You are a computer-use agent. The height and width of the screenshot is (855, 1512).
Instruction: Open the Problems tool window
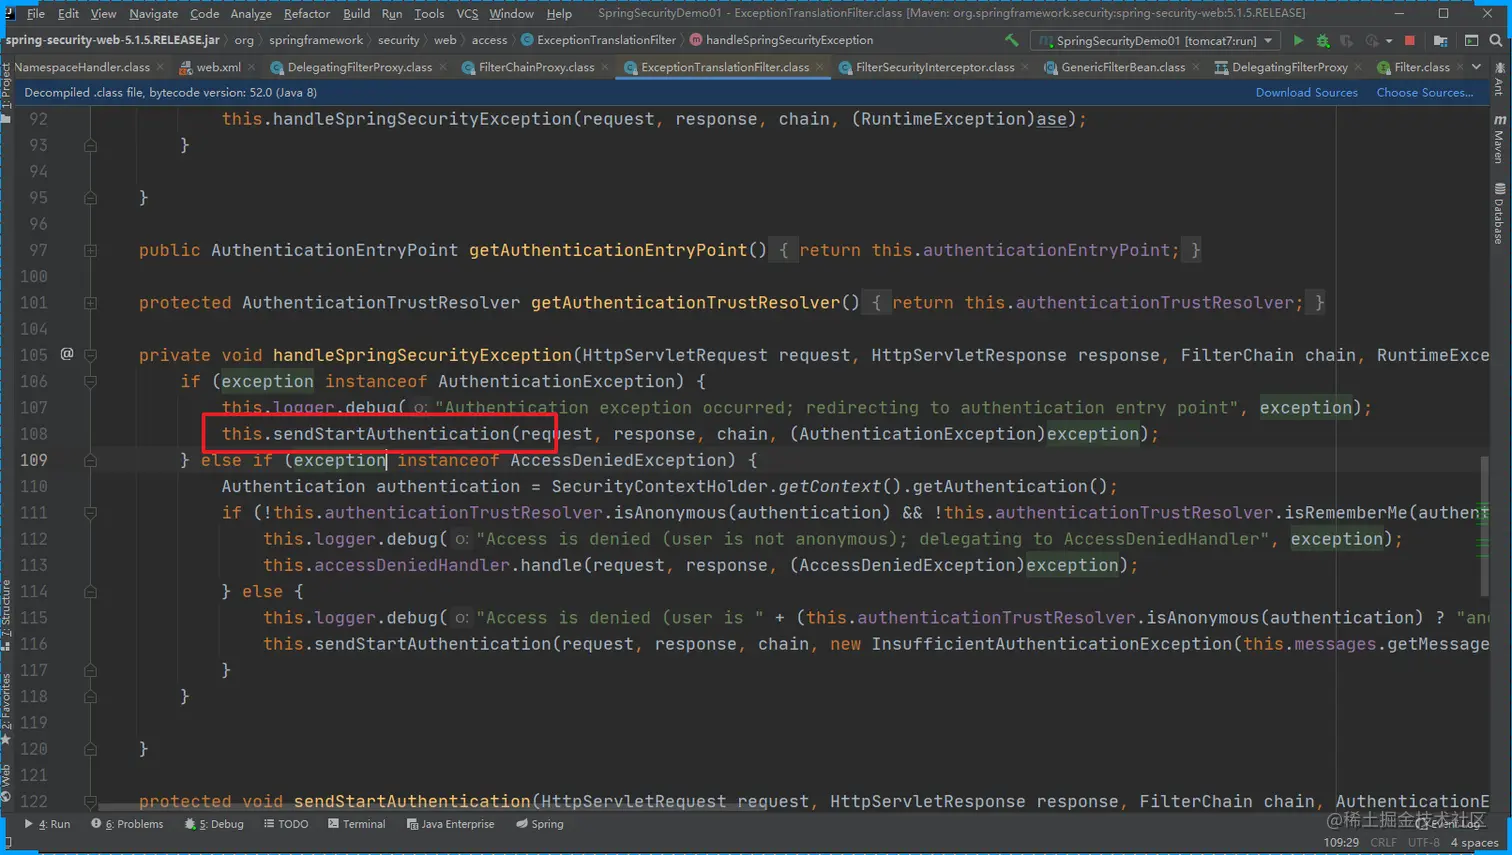tap(127, 824)
